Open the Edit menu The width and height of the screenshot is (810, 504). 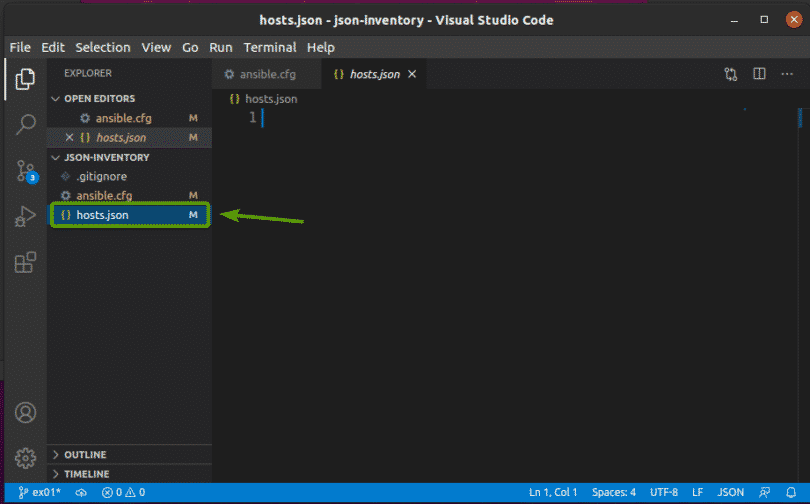[53, 48]
